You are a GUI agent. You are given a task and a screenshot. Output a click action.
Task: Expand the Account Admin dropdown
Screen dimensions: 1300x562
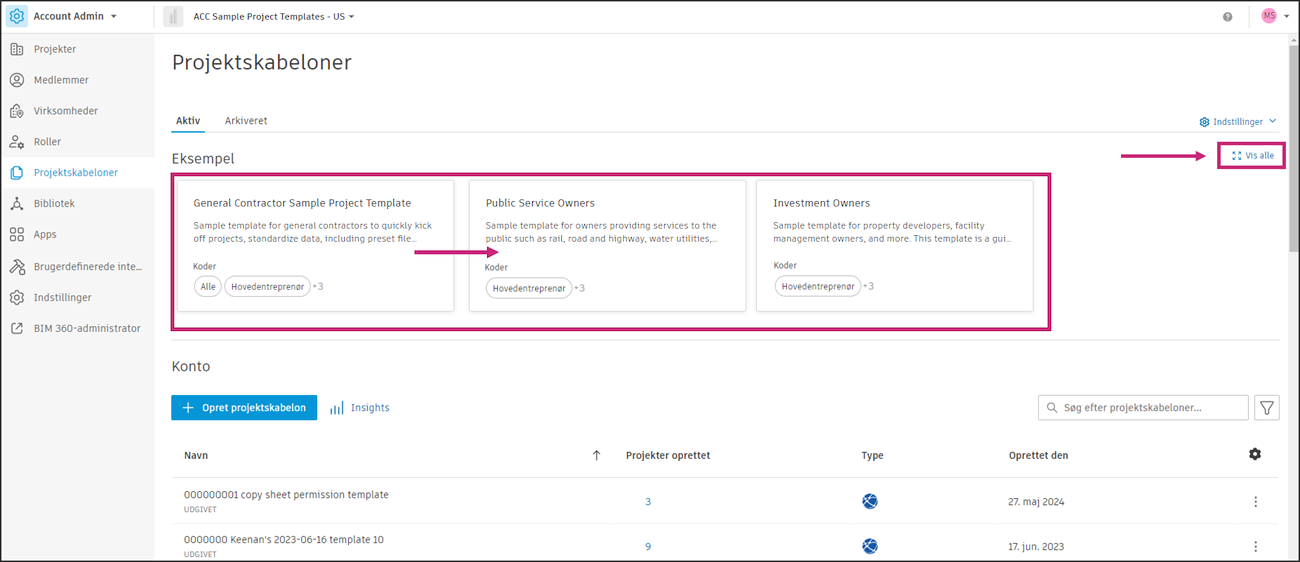[x=75, y=17]
